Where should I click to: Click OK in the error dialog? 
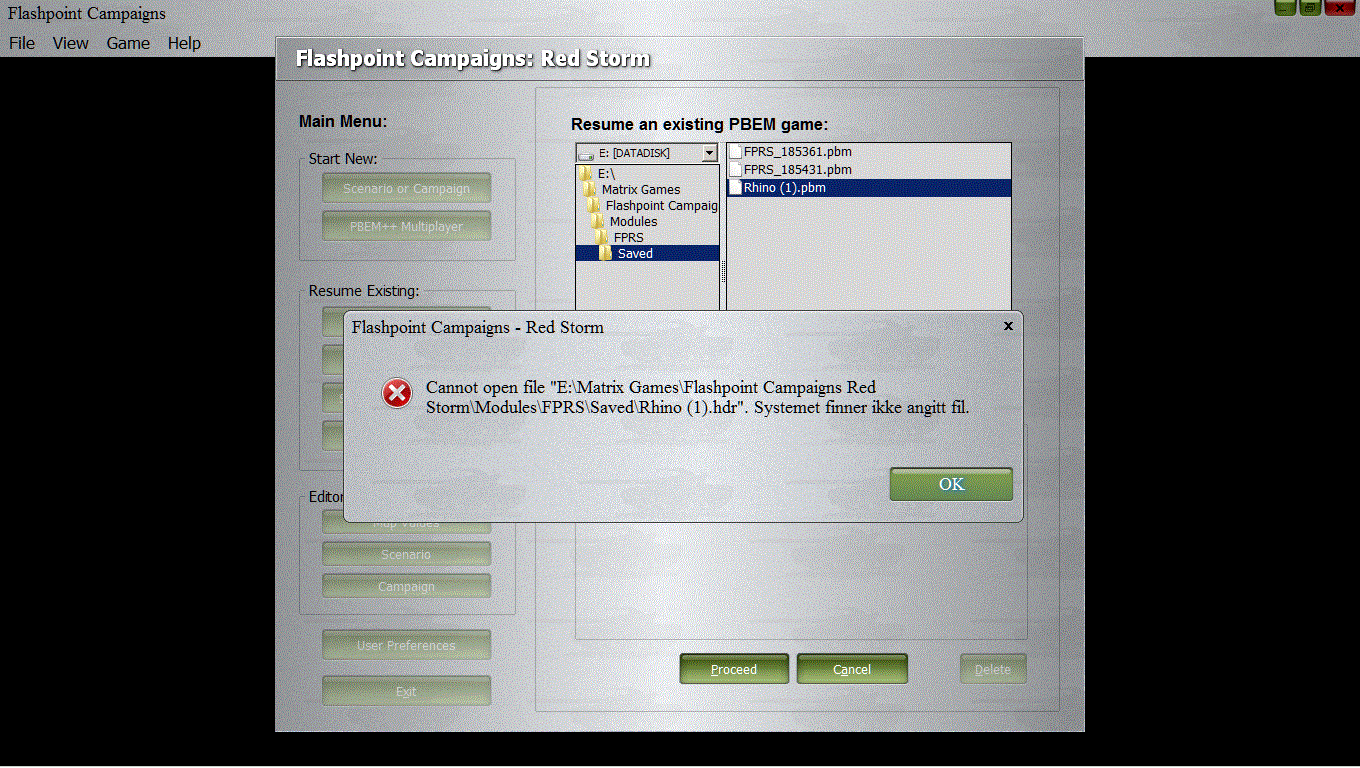(951, 484)
